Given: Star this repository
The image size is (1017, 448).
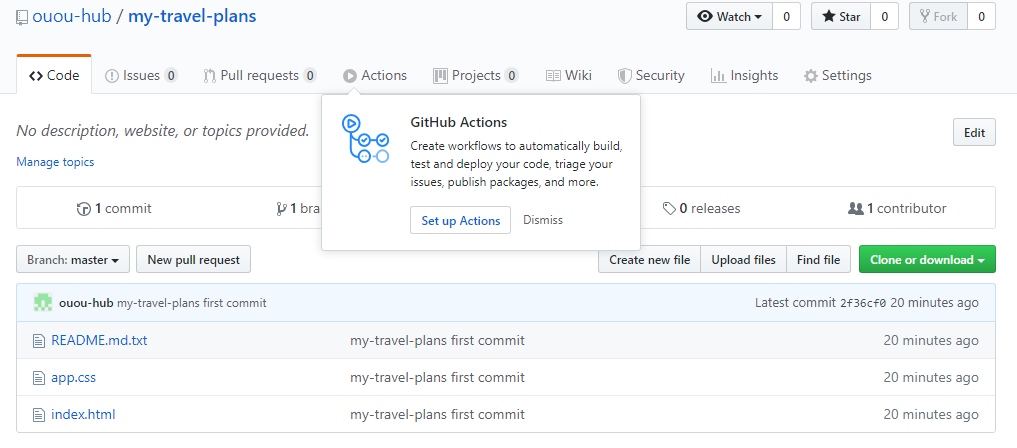Looking at the screenshot, I should (x=840, y=17).
